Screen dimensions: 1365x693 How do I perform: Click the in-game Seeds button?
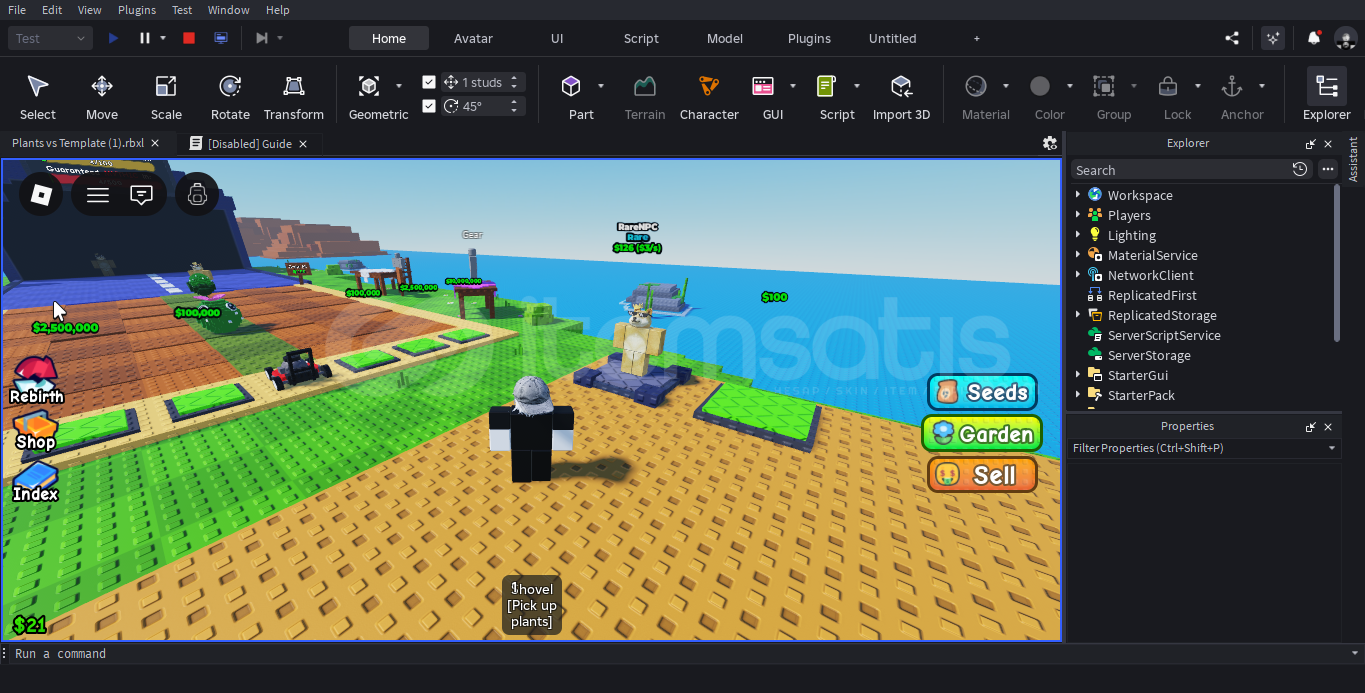982,392
